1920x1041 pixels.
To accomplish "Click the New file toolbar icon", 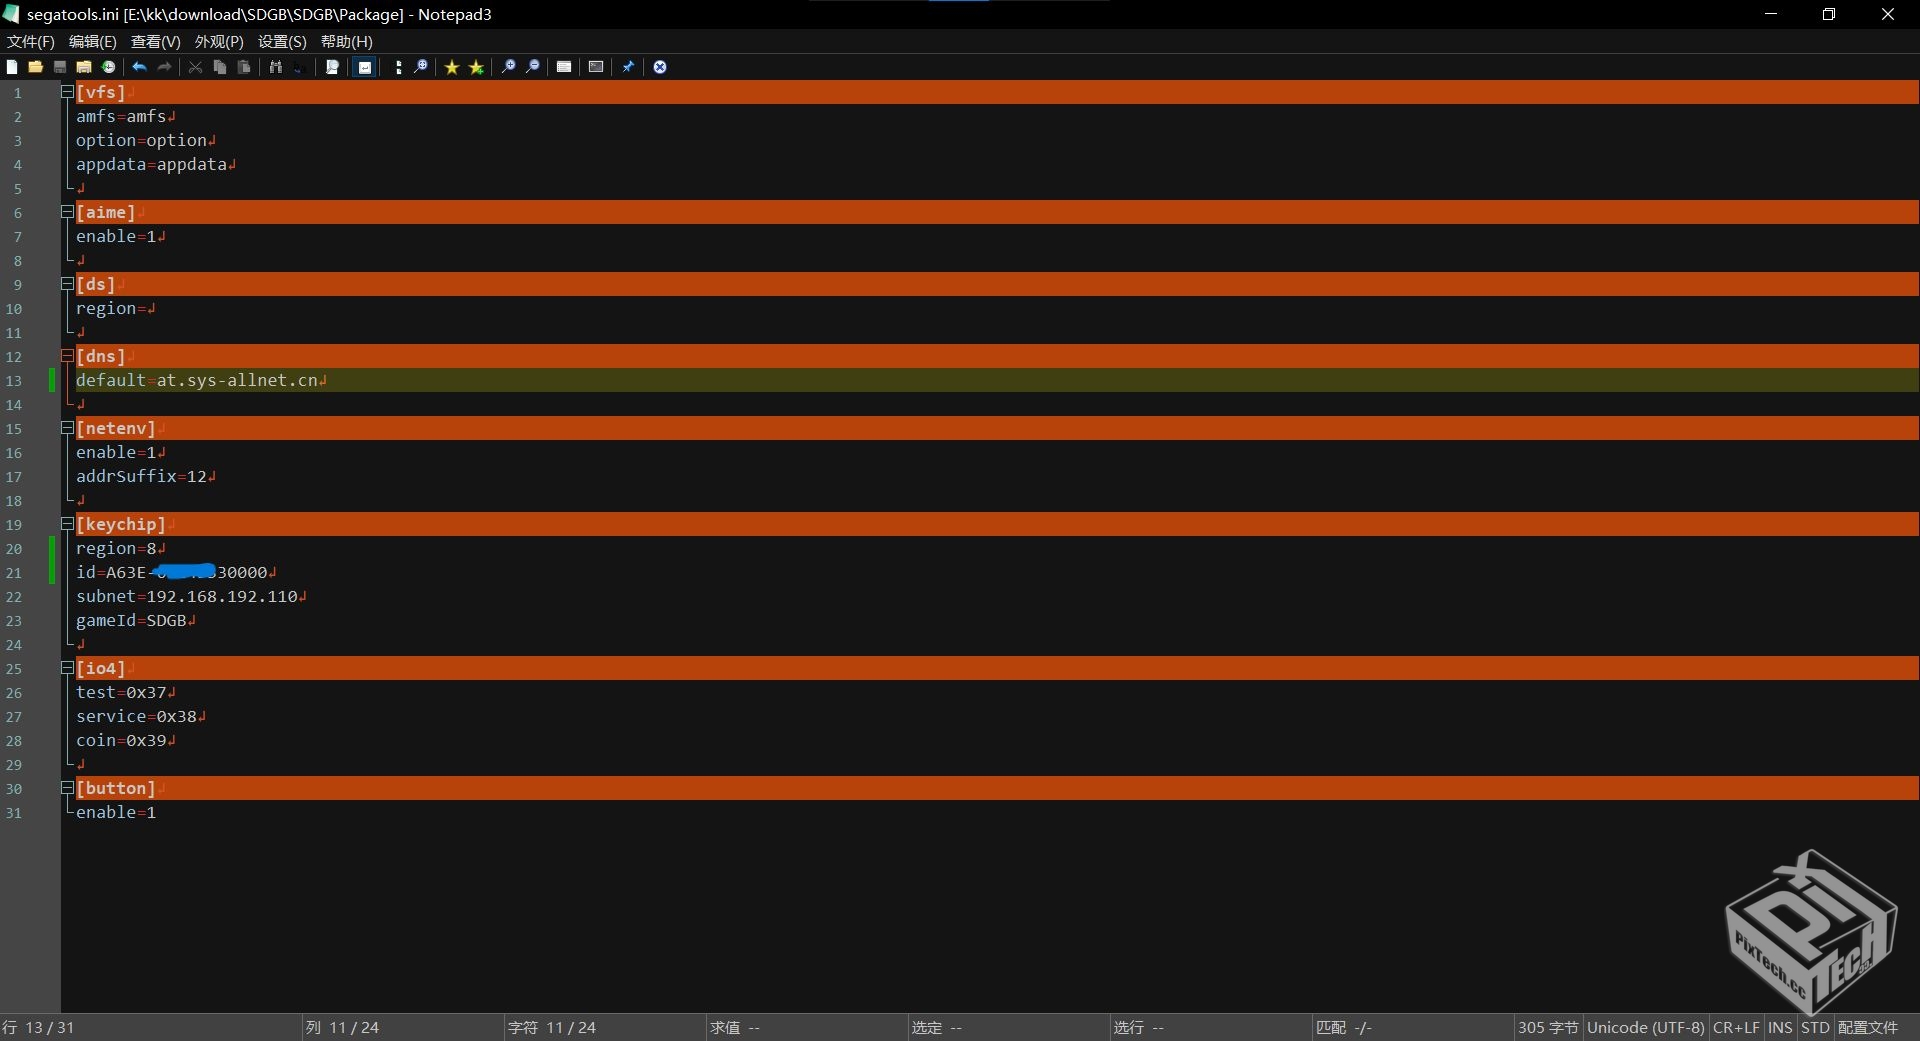I will point(12,67).
